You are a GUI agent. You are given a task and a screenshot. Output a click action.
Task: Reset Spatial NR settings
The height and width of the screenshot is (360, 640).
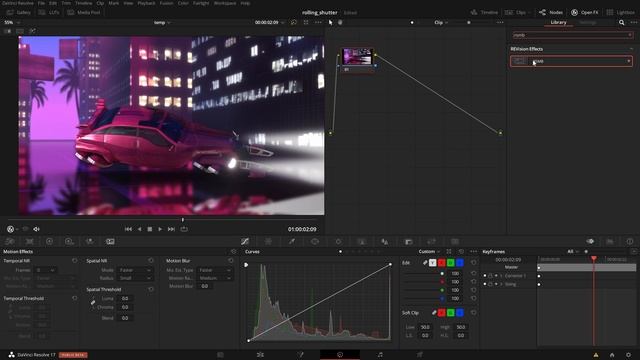[x=151, y=260]
